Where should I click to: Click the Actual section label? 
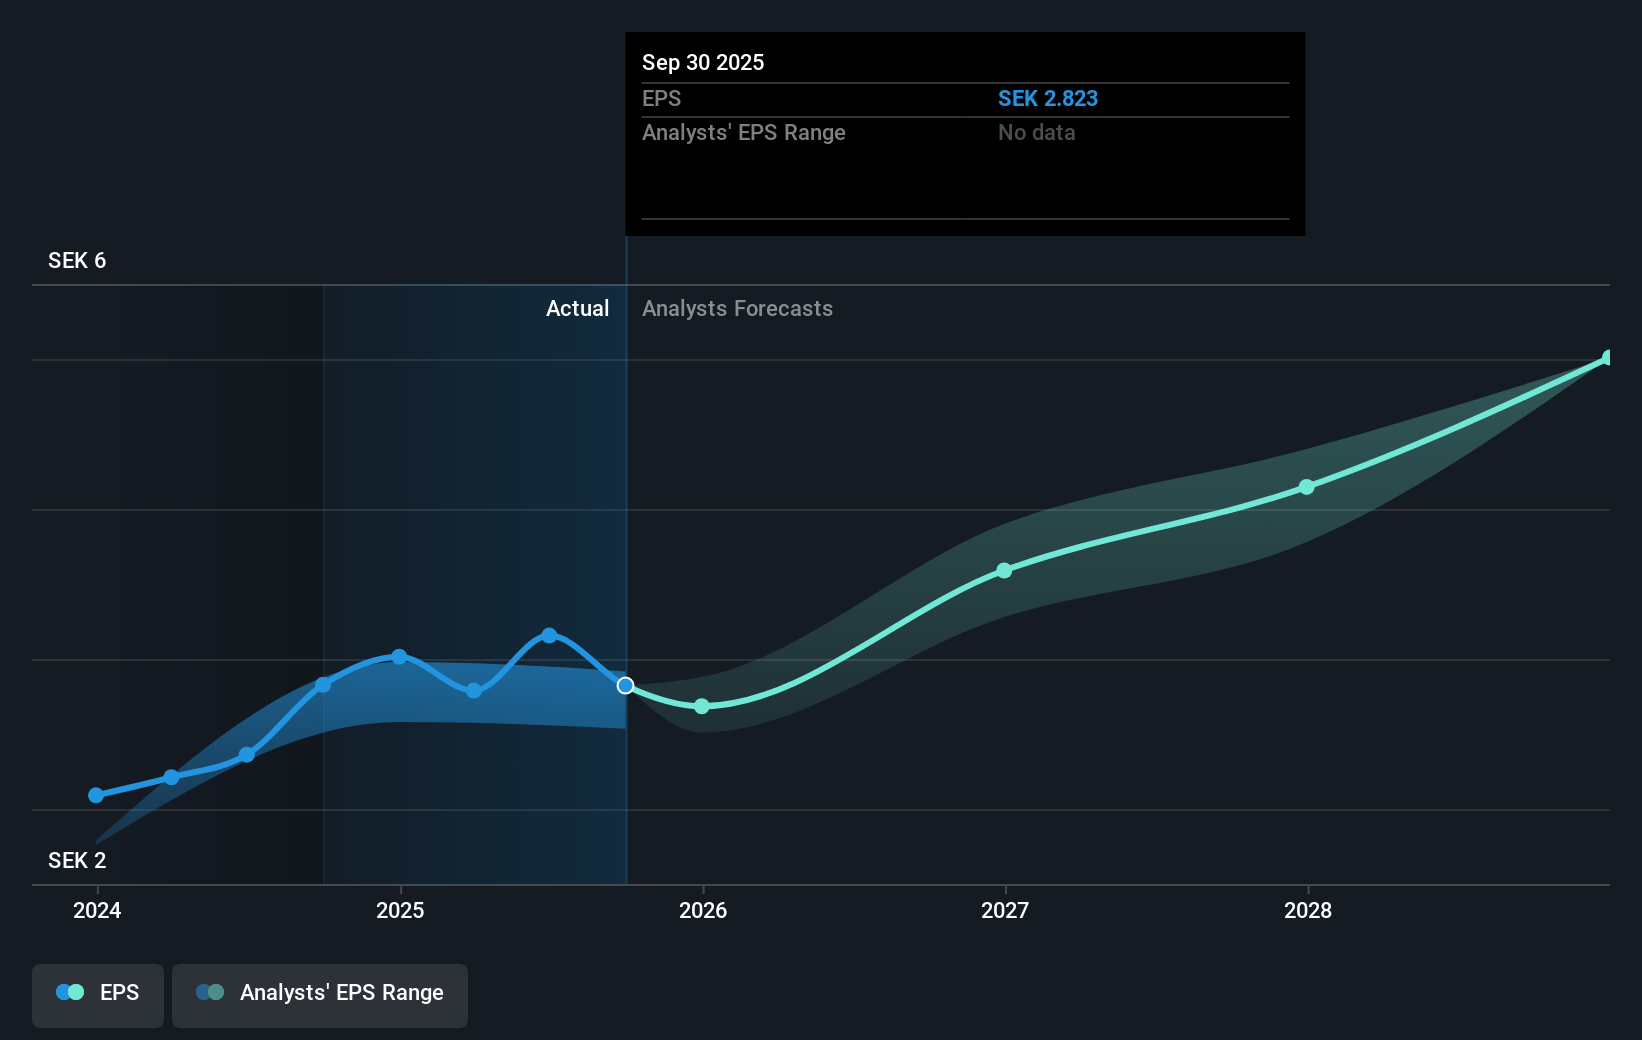coord(577,309)
